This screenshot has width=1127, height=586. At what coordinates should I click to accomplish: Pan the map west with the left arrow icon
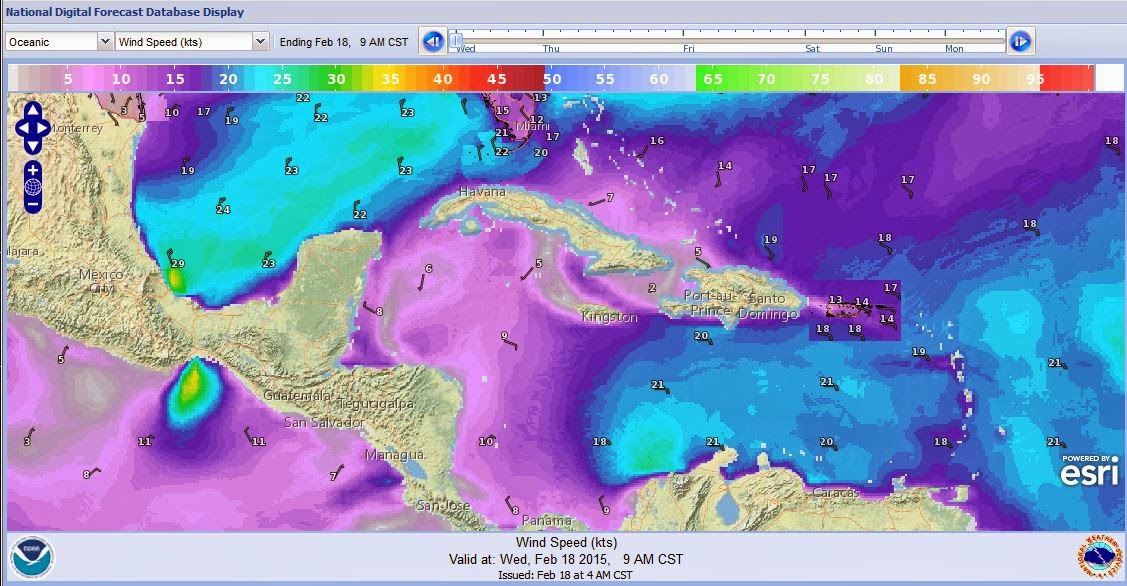pyautogui.click(x=23, y=127)
